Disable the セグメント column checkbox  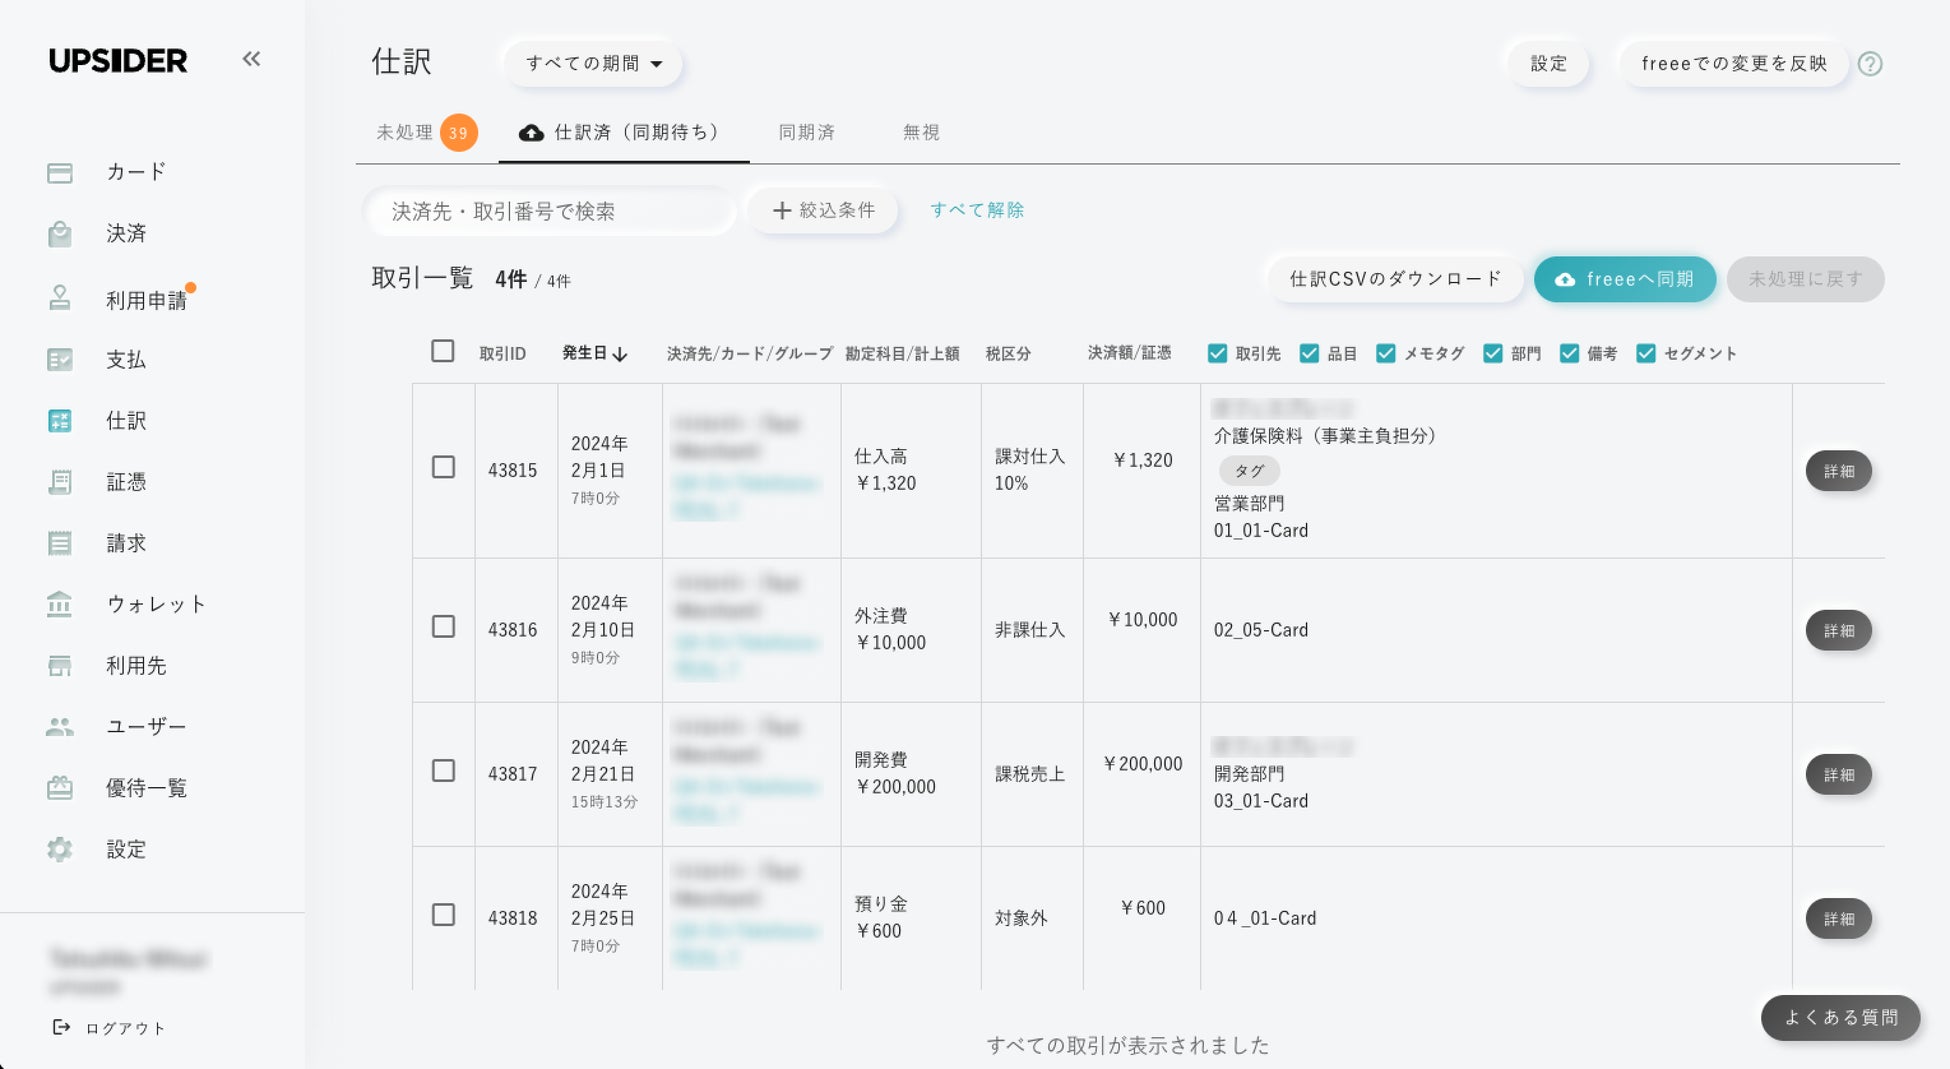coord(1645,353)
